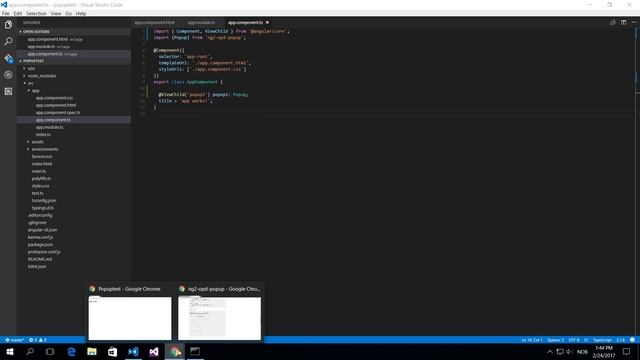640x360 pixels.
Task: Click the volume icon in the system tray
Action: [x=569, y=351]
